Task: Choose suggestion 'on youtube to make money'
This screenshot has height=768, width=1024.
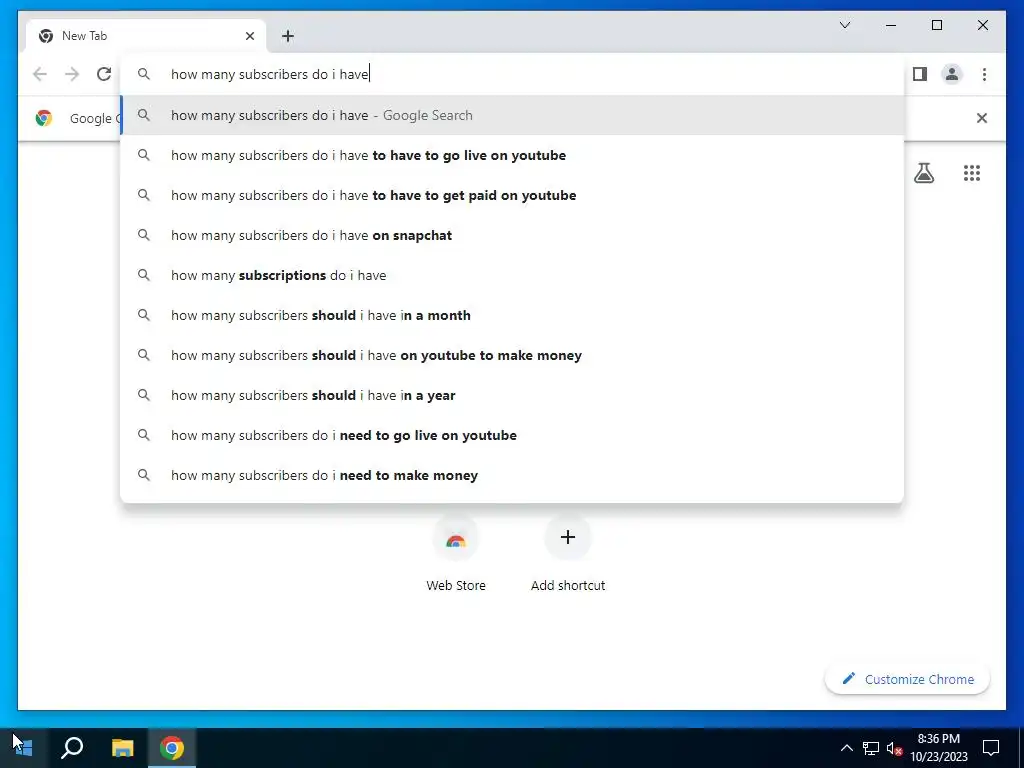Action: click(512, 355)
